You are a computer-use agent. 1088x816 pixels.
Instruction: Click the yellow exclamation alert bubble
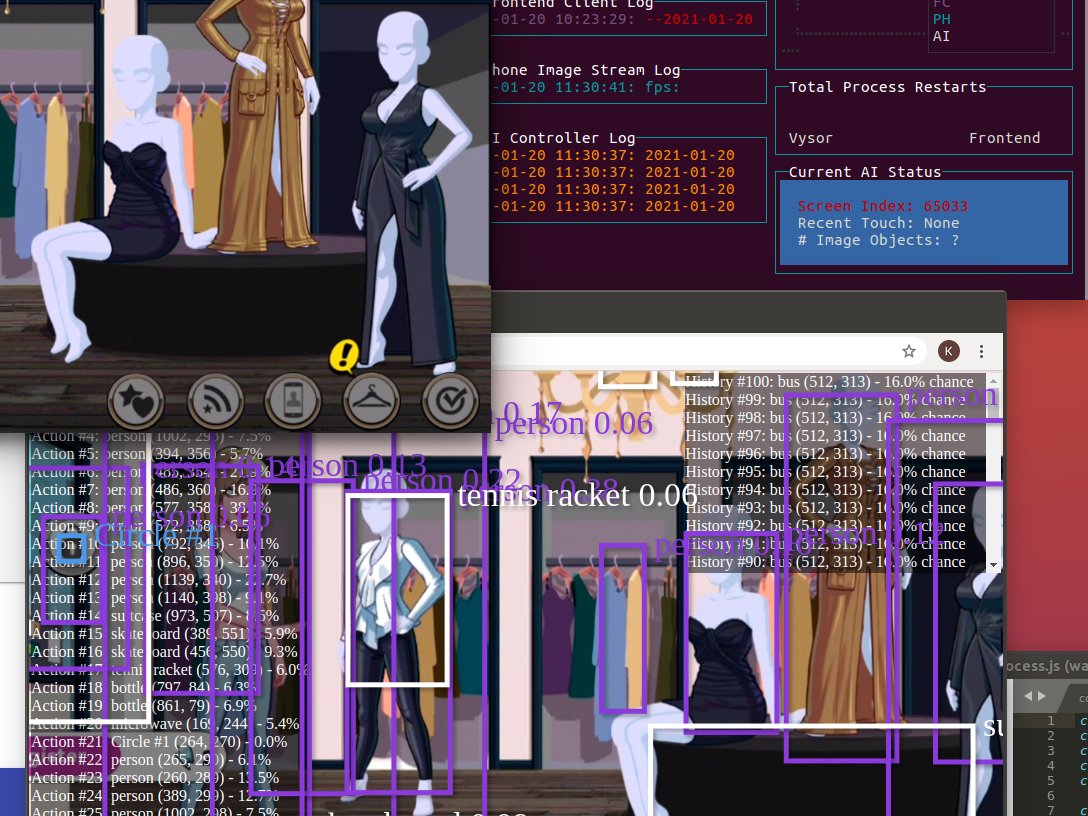tap(343, 356)
